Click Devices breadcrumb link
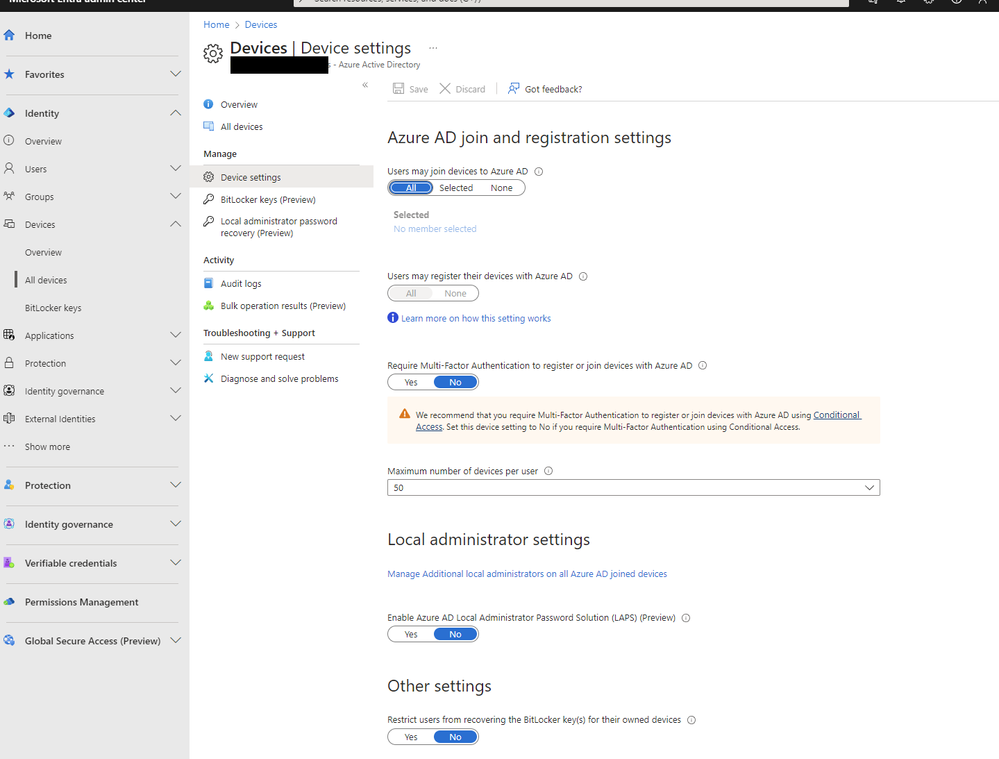 pos(261,24)
